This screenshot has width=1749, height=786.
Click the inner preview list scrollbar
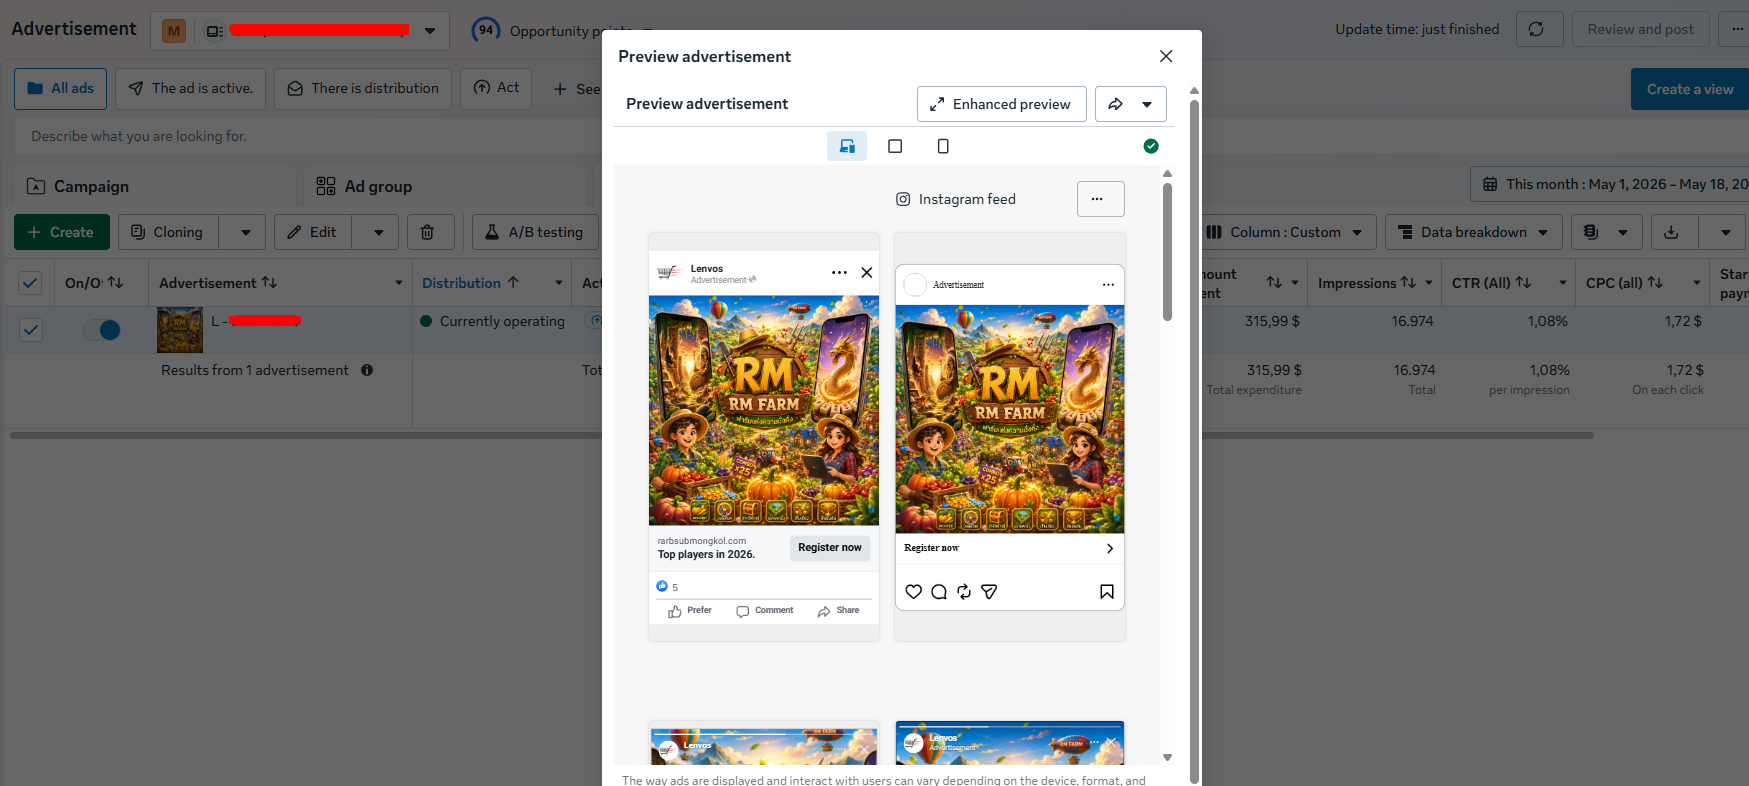[x=1167, y=252]
